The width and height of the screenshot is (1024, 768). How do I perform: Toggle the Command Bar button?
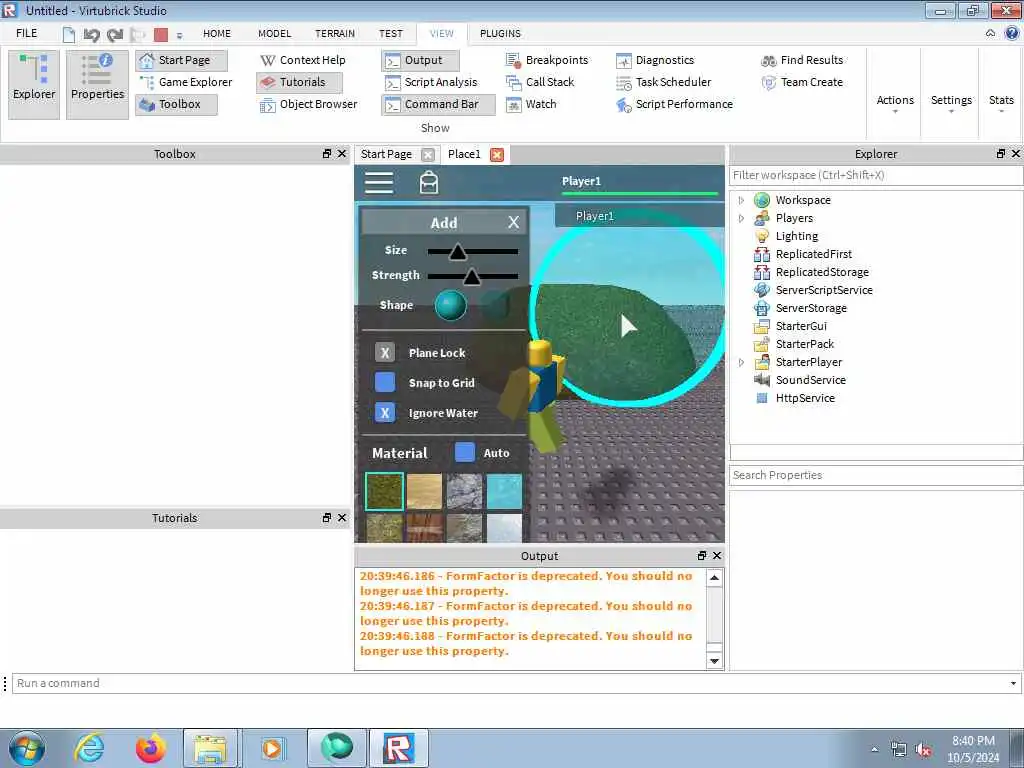438,104
